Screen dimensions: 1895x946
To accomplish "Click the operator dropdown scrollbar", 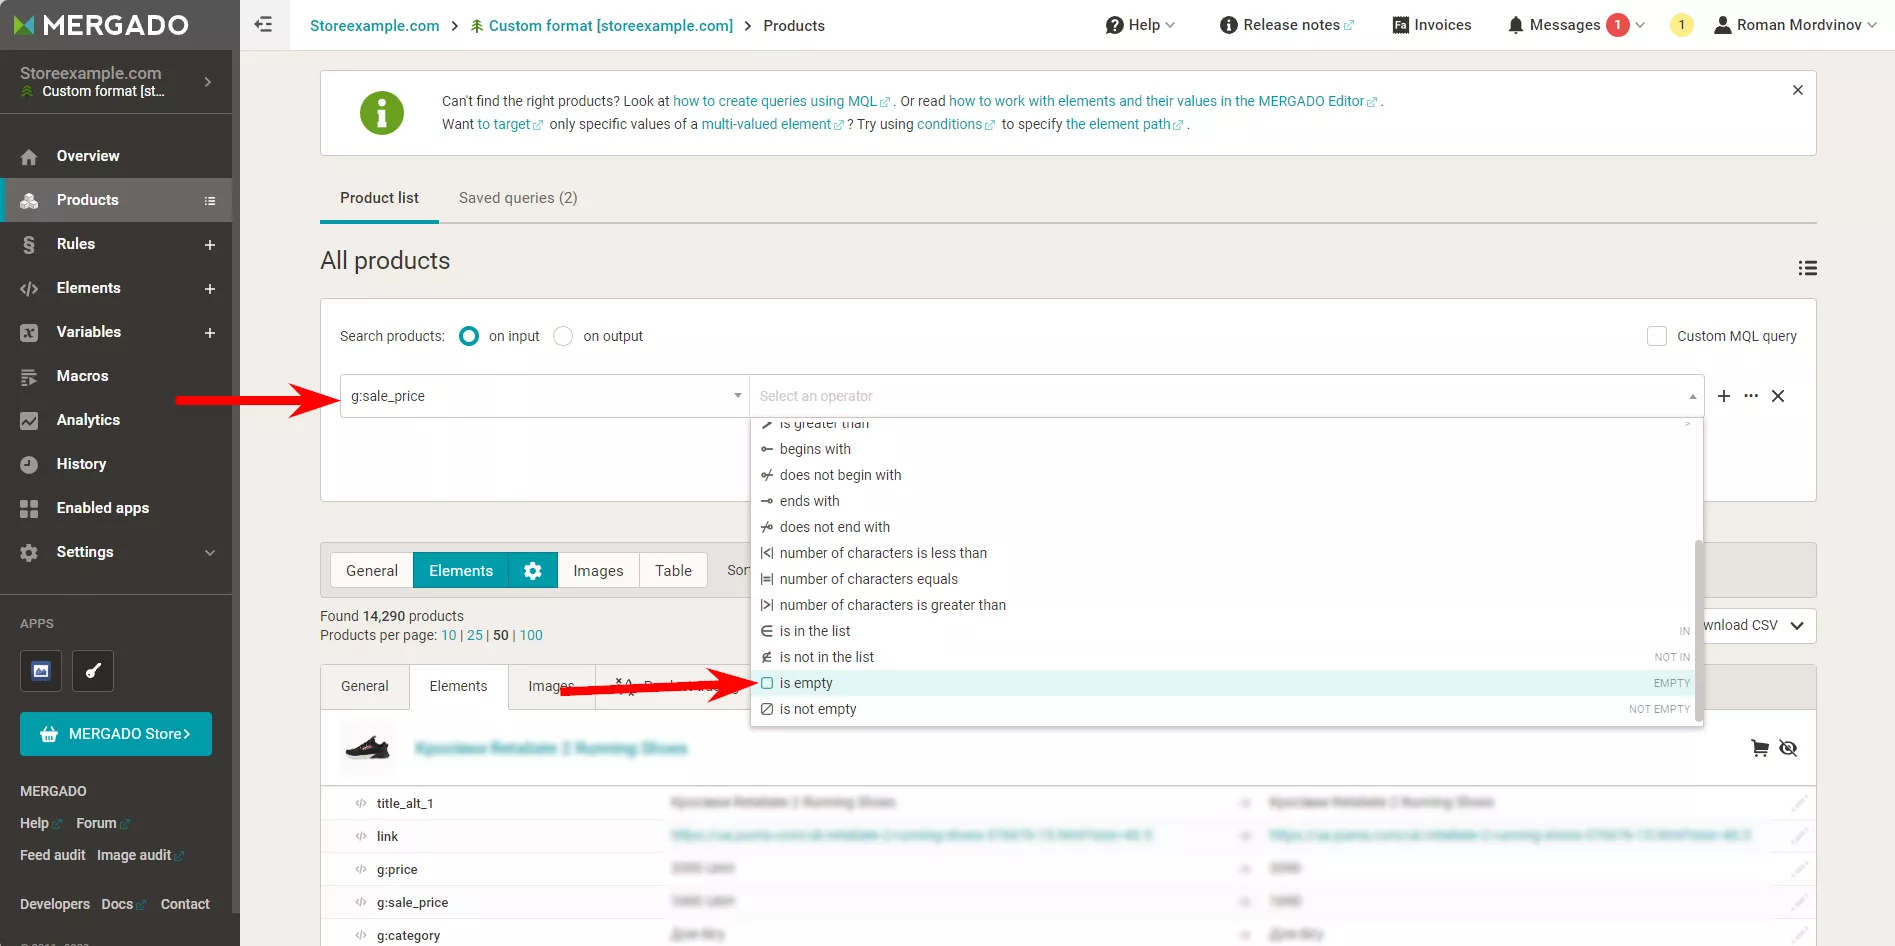I will click(1698, 629).
